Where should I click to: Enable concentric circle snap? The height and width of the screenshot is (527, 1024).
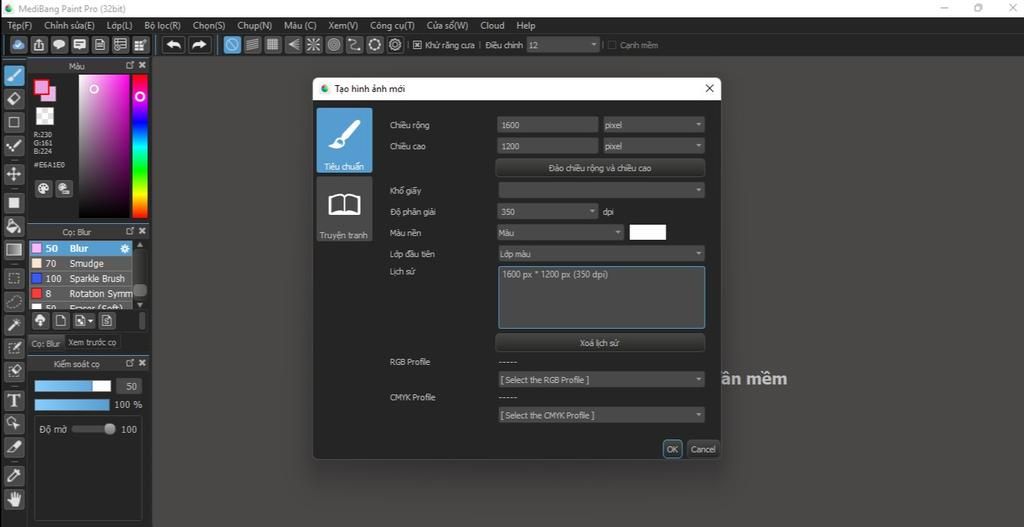pyautogui.click(x=334, y=45)
